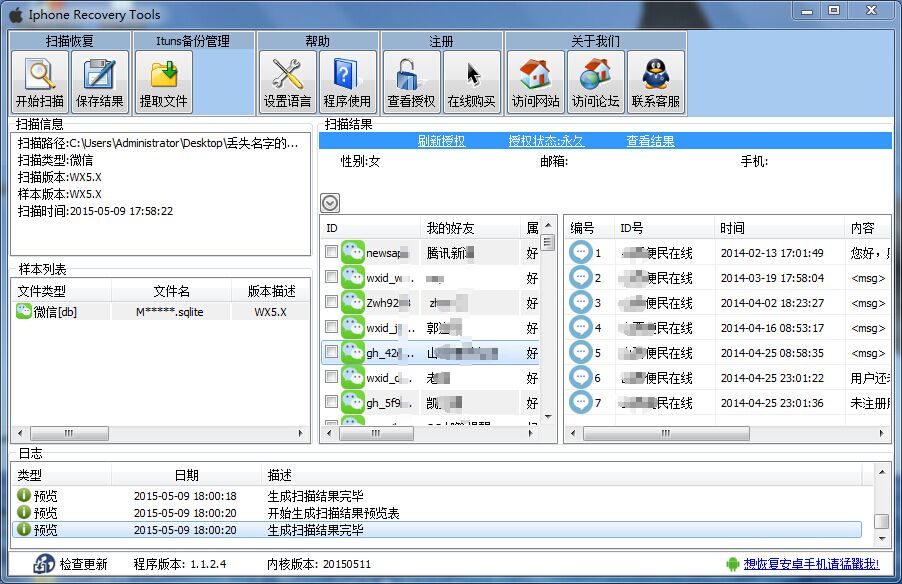The height and width of the screenshot is (584, 902).
Task: Select the checkbox for gh_42
Action: (x=331, y=352)
